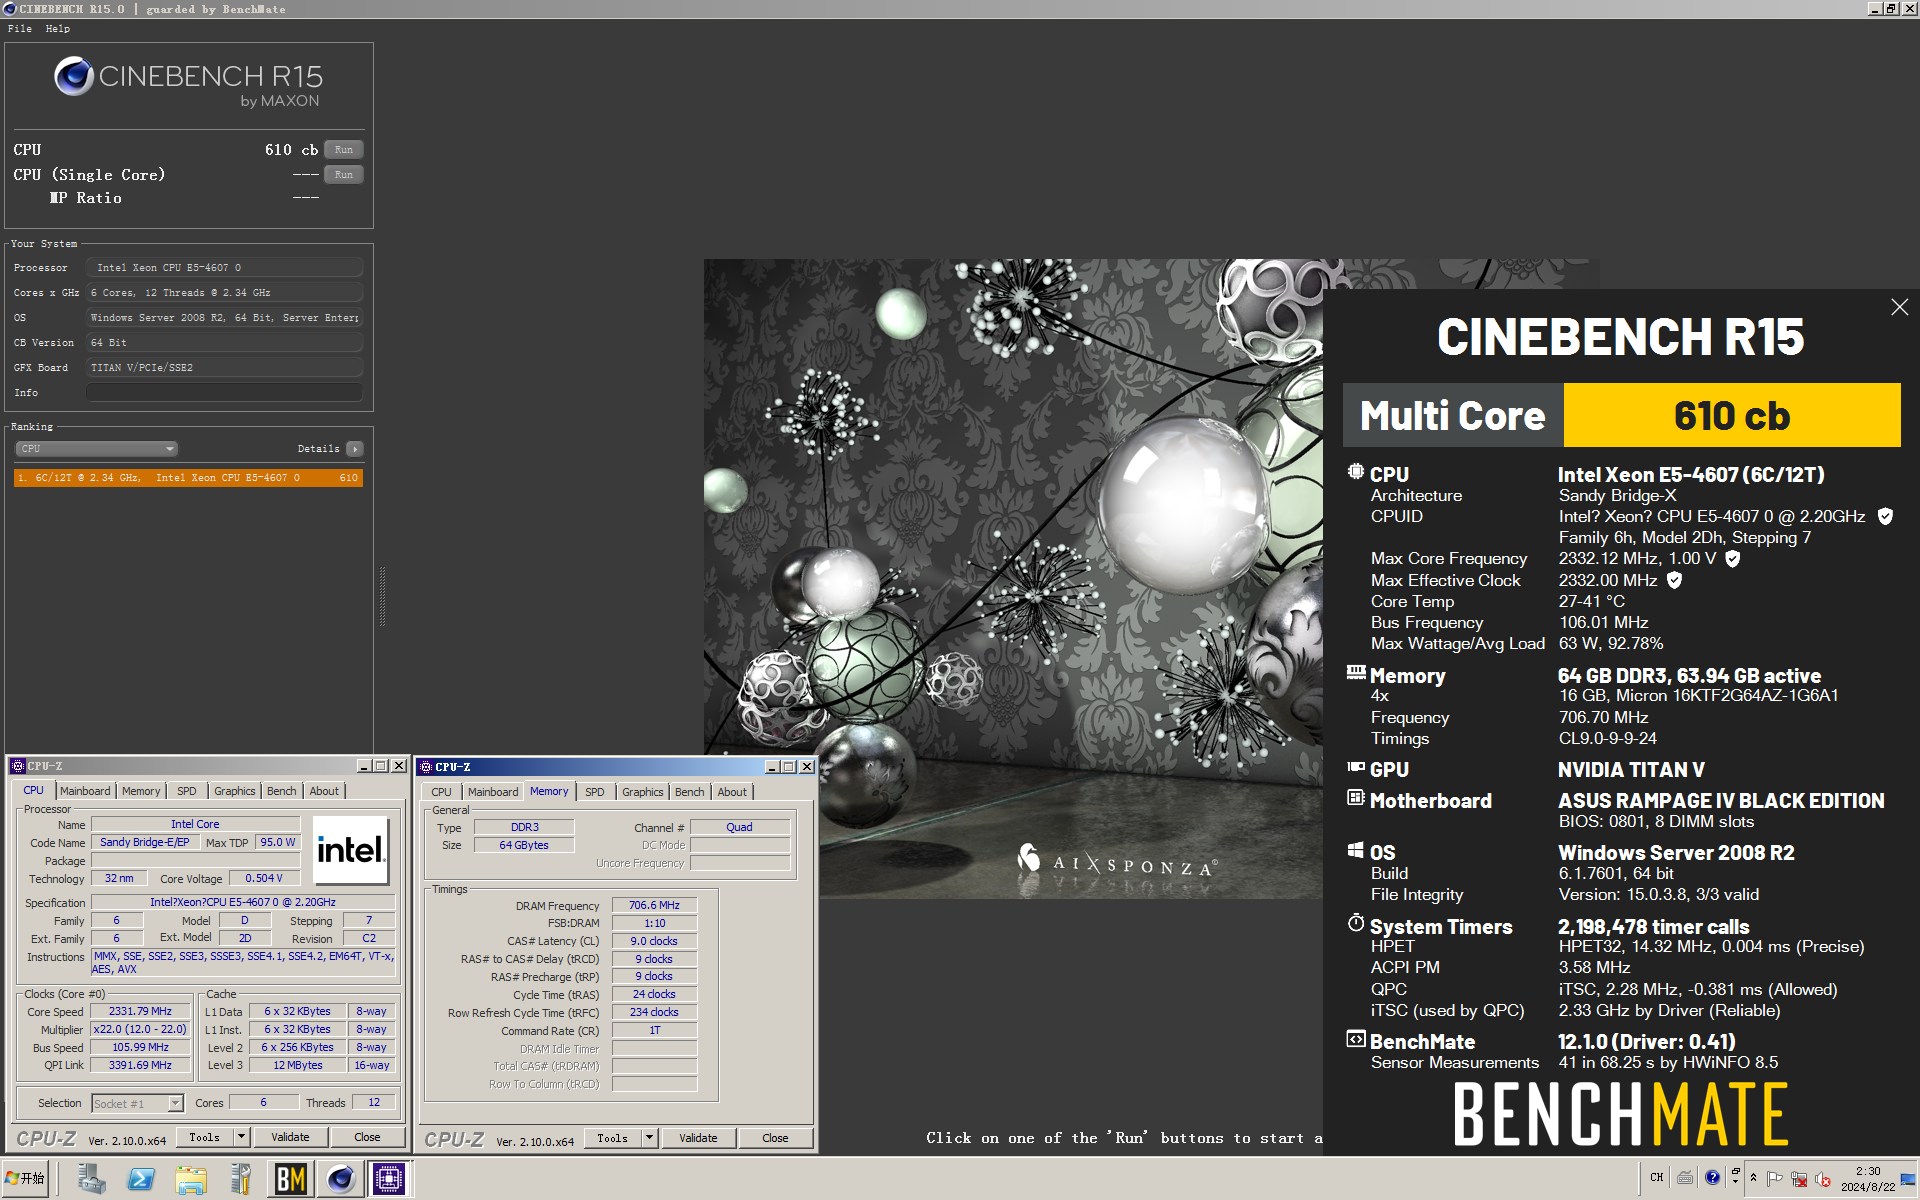Click the shield icon after Max Effective Clock value
Image resolution: width=1920 pixels, height=1200 pixels.
pyautogui.click(x=1674, y=580)
